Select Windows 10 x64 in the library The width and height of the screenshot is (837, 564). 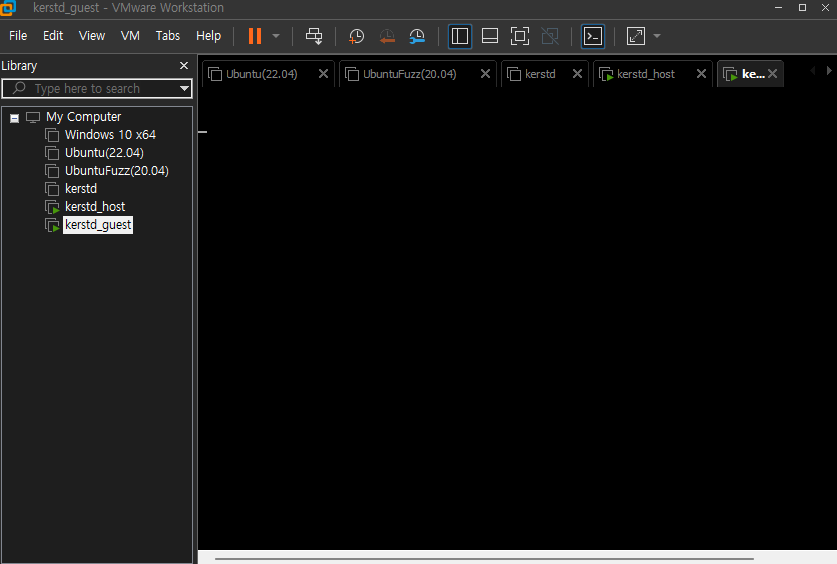(x=110, y=135)
